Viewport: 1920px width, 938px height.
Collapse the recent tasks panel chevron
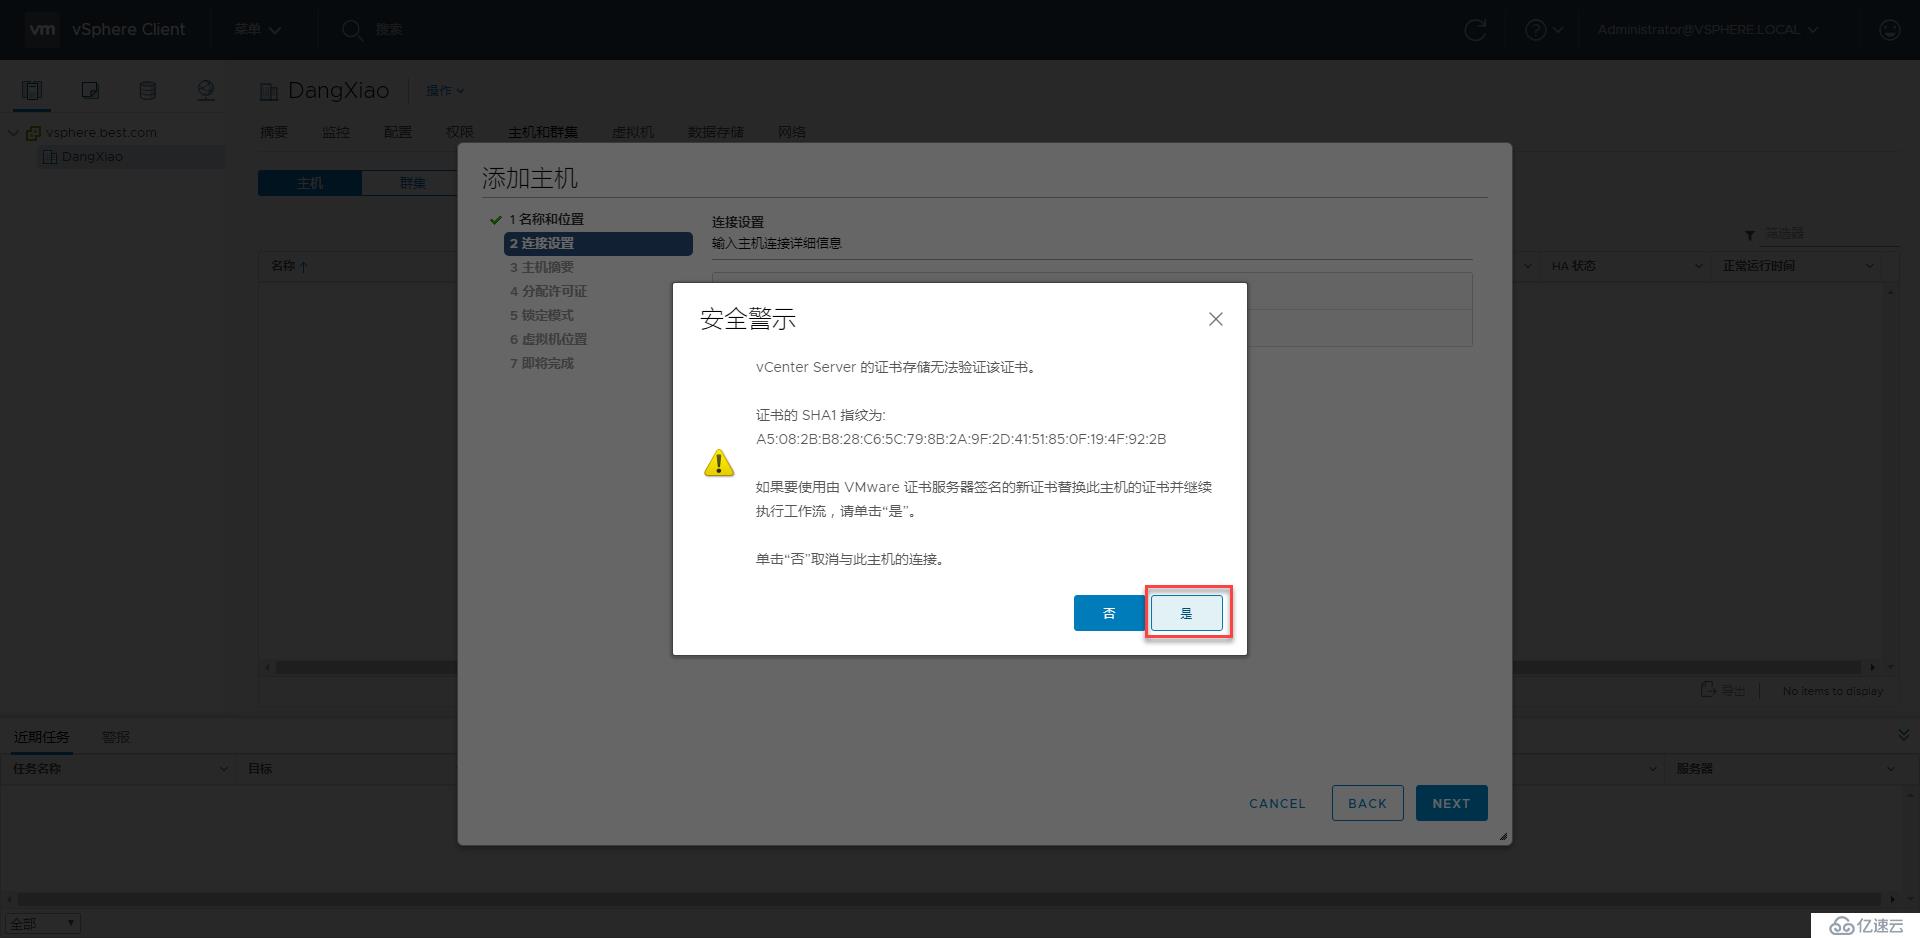[x=1903, y=735]
